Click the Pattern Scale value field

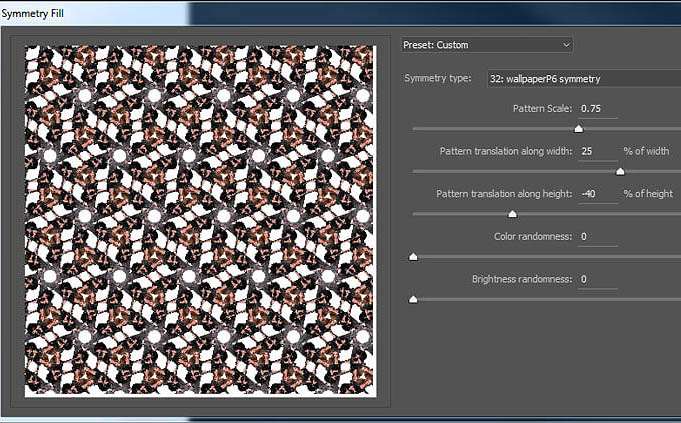click(x=597, y=108)
